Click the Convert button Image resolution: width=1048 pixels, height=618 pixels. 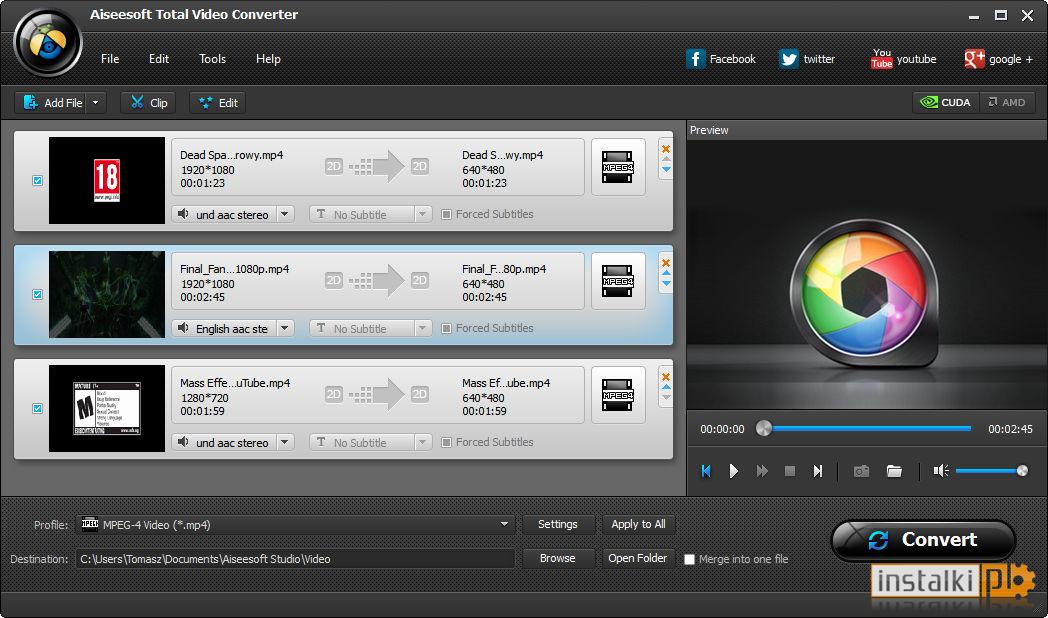point(924,540)
